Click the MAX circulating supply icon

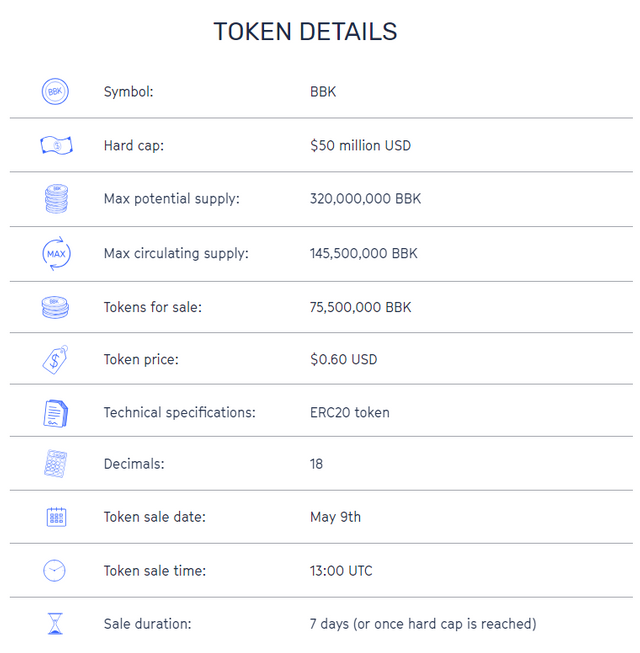(x=56, y=253)
